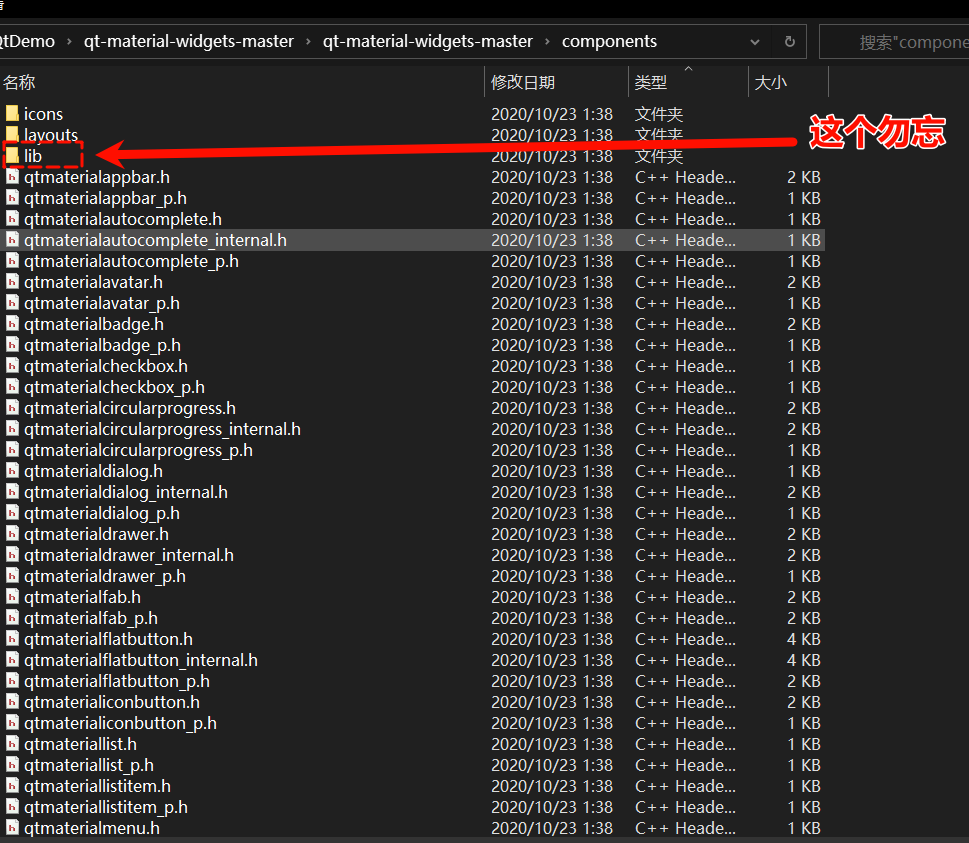Open the icons folder icon
This screenshot has height=843, width=969.
click(x=12, y=114)
